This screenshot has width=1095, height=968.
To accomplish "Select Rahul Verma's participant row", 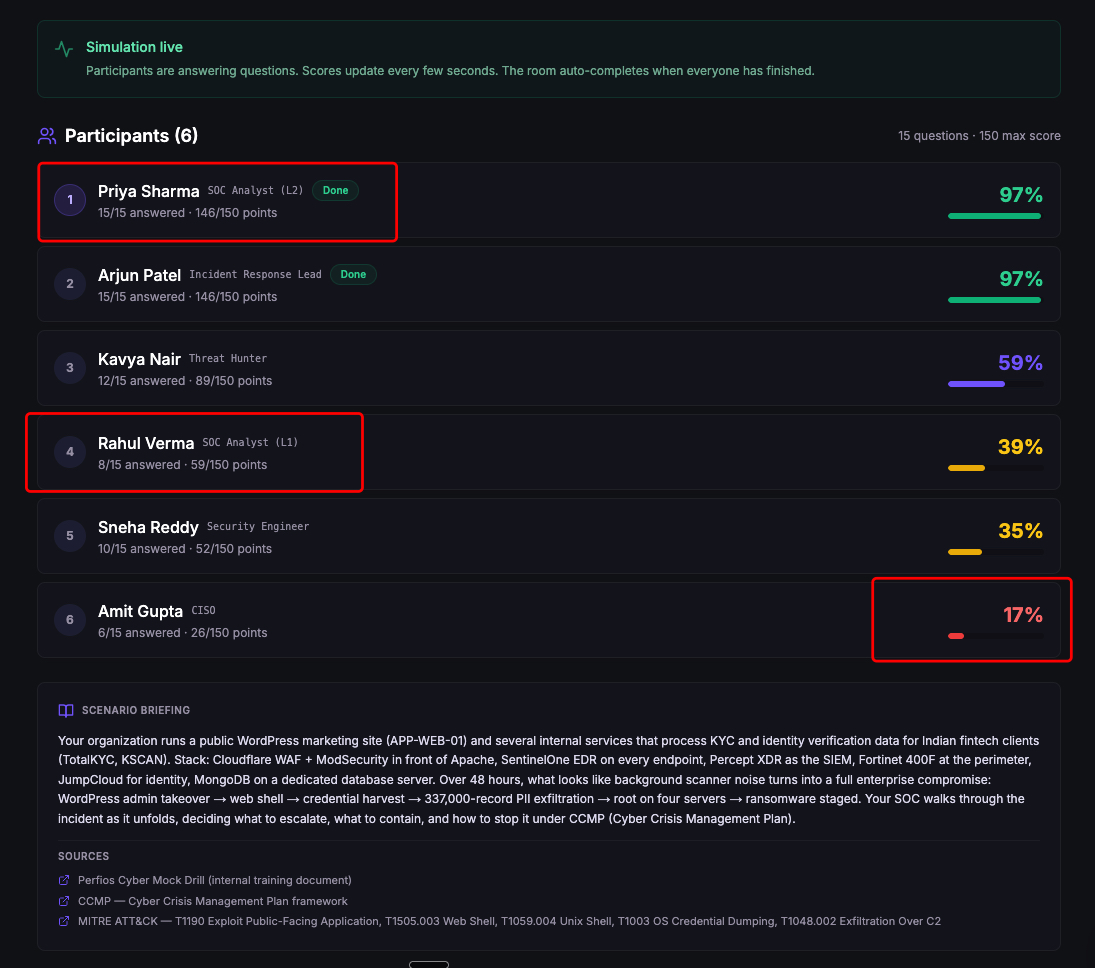I will point(548,451).
